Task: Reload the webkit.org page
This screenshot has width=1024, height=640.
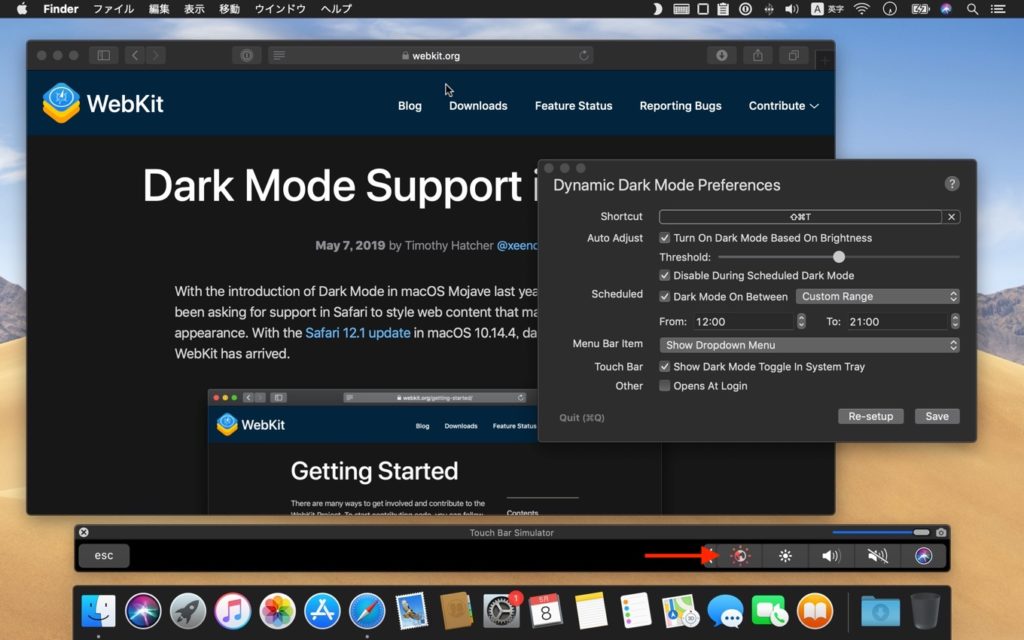Action: click(x=584, y=56)
